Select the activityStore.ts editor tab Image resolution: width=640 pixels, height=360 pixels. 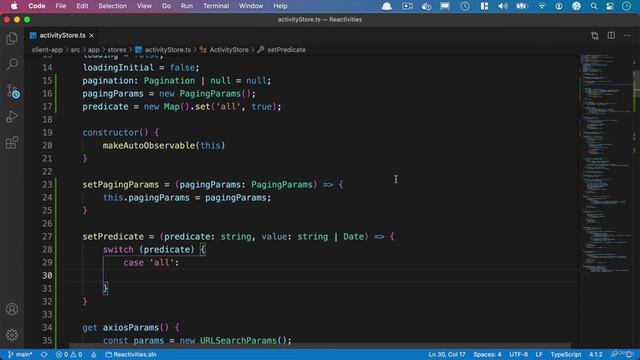(x=62, y=36)
